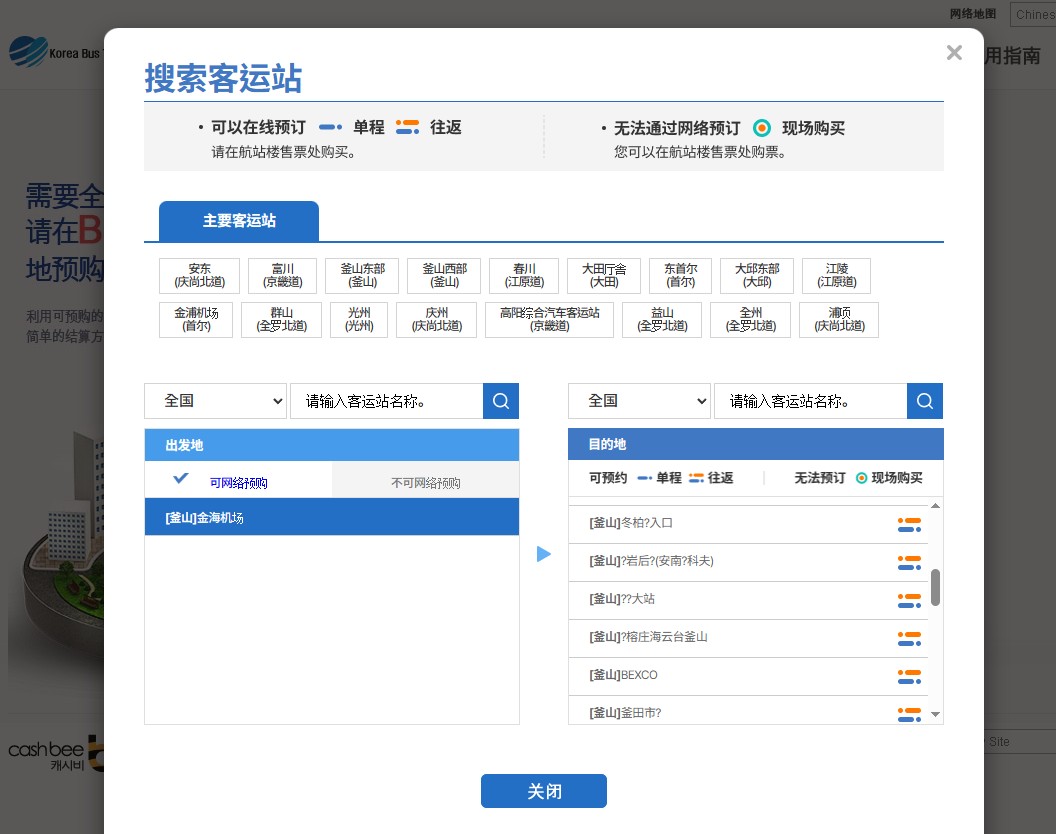
Task: Click the round-trip icon beside [釜山]釜田市
Action: click(909, 713)
